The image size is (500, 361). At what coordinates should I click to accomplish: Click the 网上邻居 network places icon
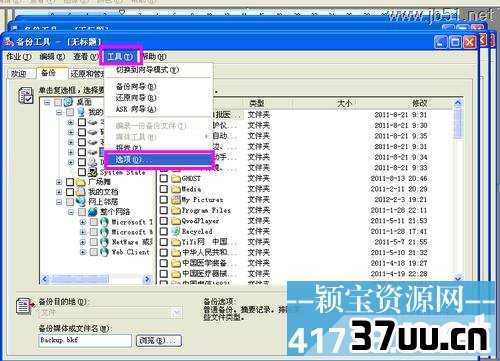coord(81,202)
